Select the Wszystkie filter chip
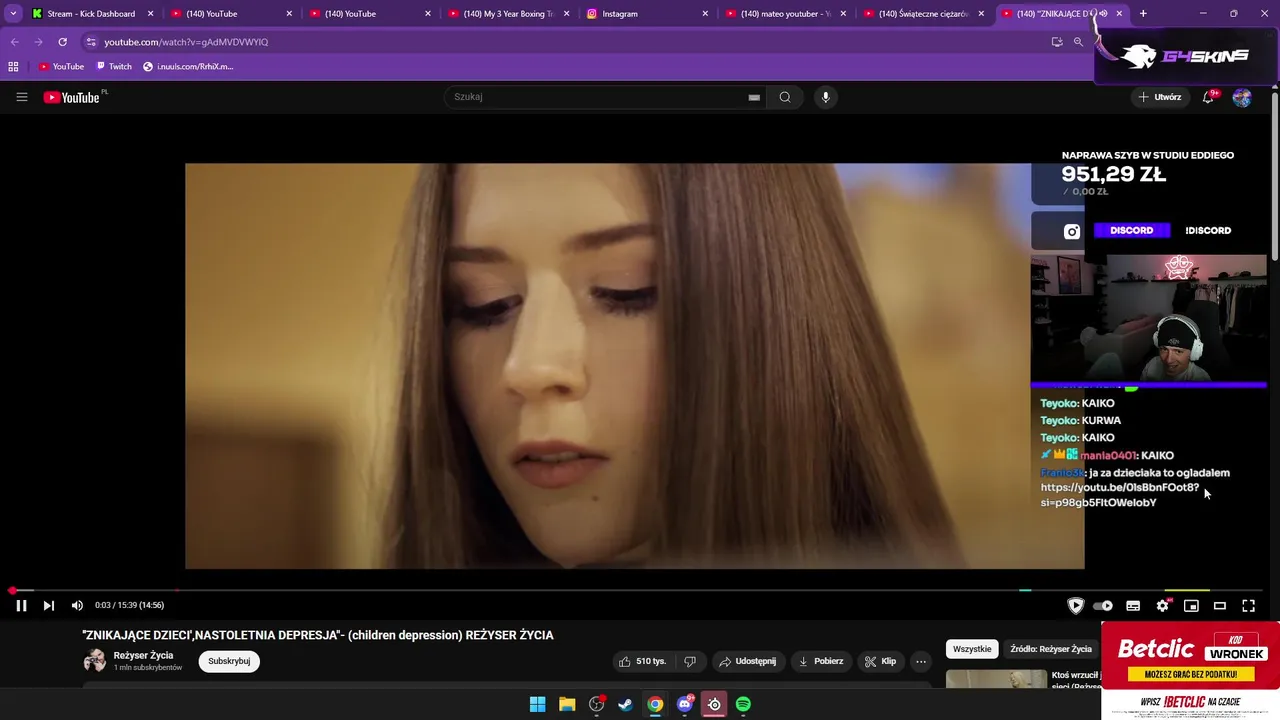This screenshot has width=1280, height=720. (x=972, y=649)
